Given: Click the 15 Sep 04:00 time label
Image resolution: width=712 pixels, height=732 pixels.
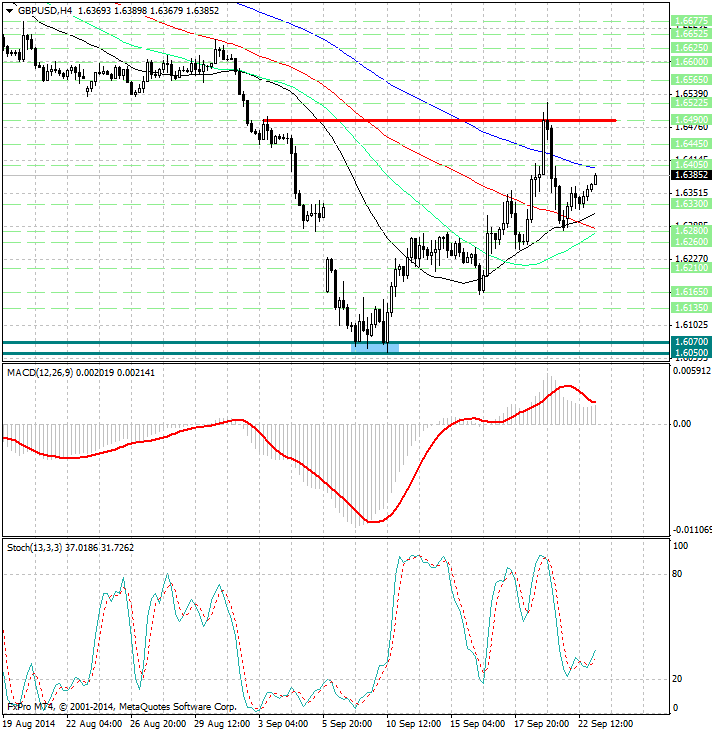Looking at the screenshot, I should pyautogui.click(x=478, y=724).
